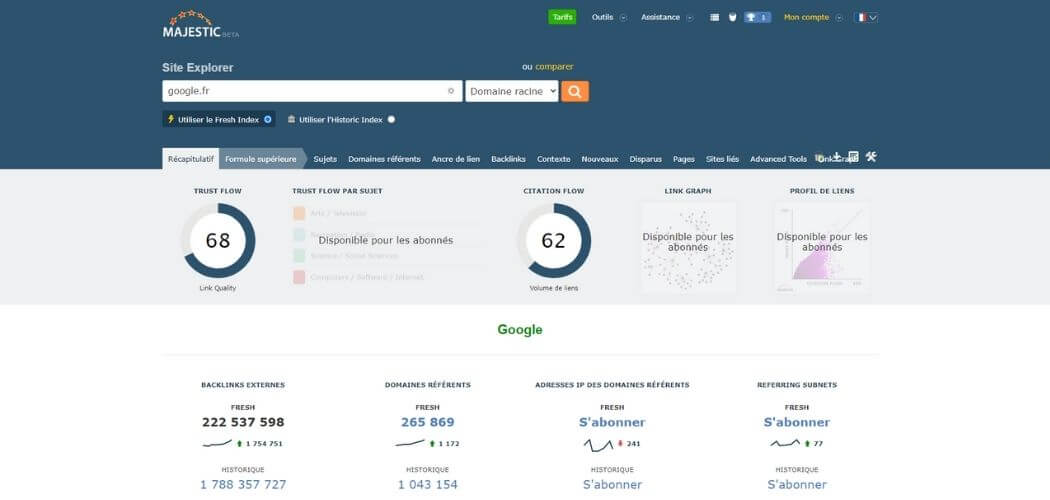Image resolution: width=1050 pixels, height=500 pixels.
Task: Select the Fresh Index radio button
Action: [x=268, y=119]
